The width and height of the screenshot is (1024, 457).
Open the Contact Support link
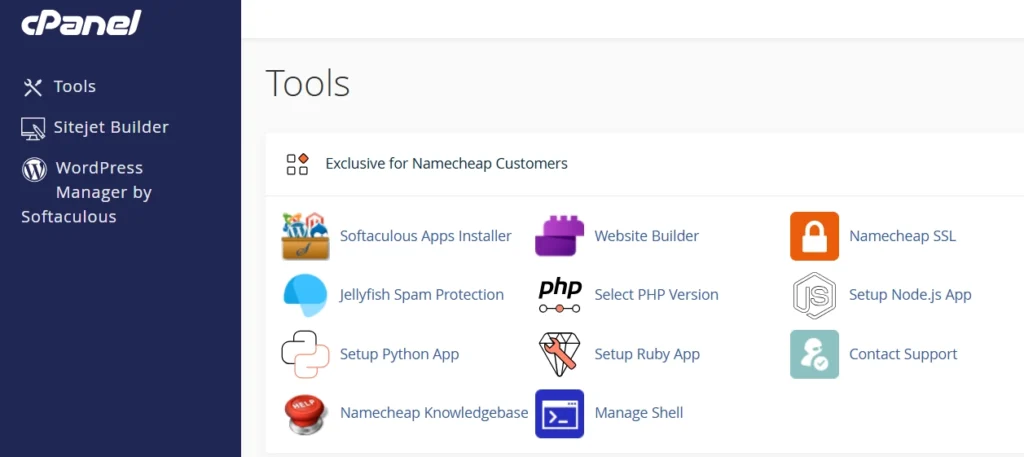(x=903, y=354)
